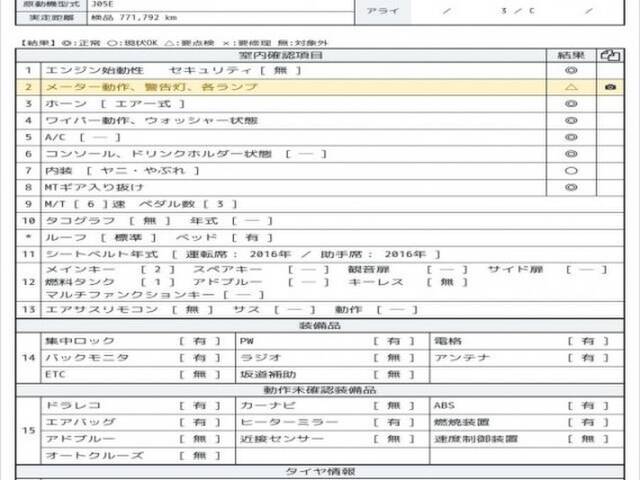The height and width of the screenshot is (480, 640).
Task: Click ワイパー動作、ウォッシャー状態 text
Action: [151, 120]
